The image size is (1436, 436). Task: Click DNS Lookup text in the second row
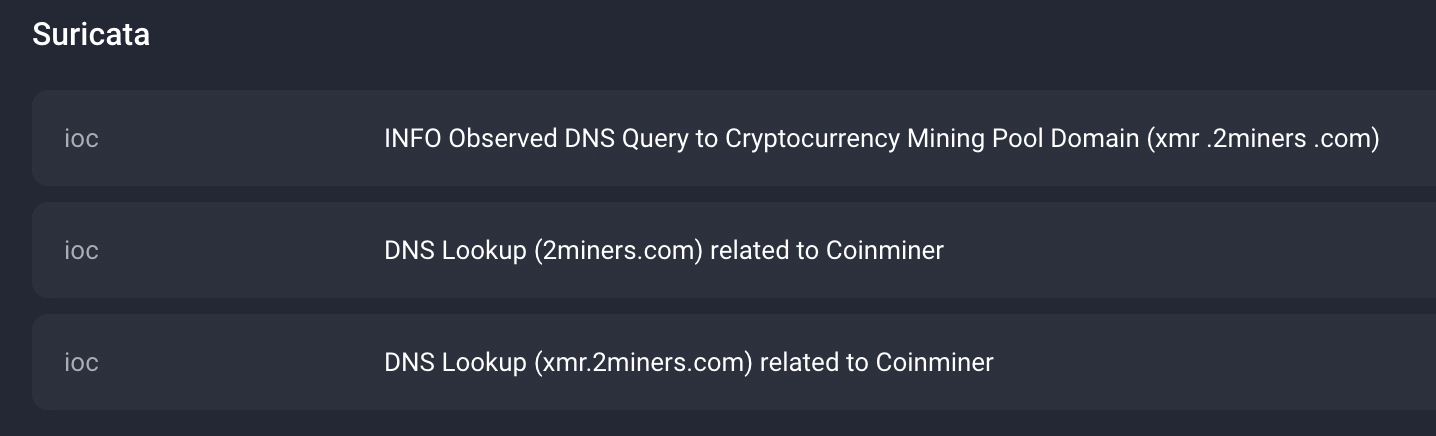click(x=455, y=250)
